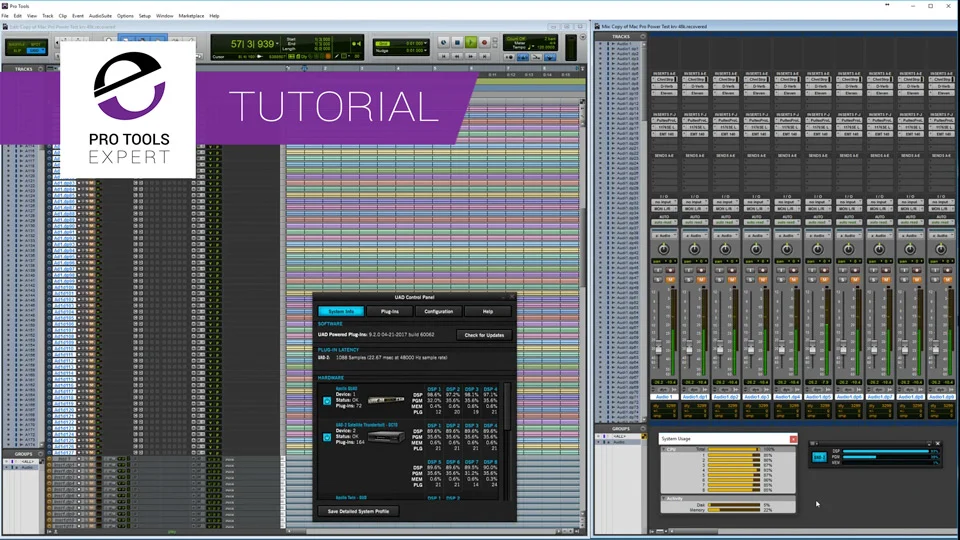Switch to the Plug-Ins tab in UAD panel
The height and width of the screenshot is (540, 960).
point(389,311)
